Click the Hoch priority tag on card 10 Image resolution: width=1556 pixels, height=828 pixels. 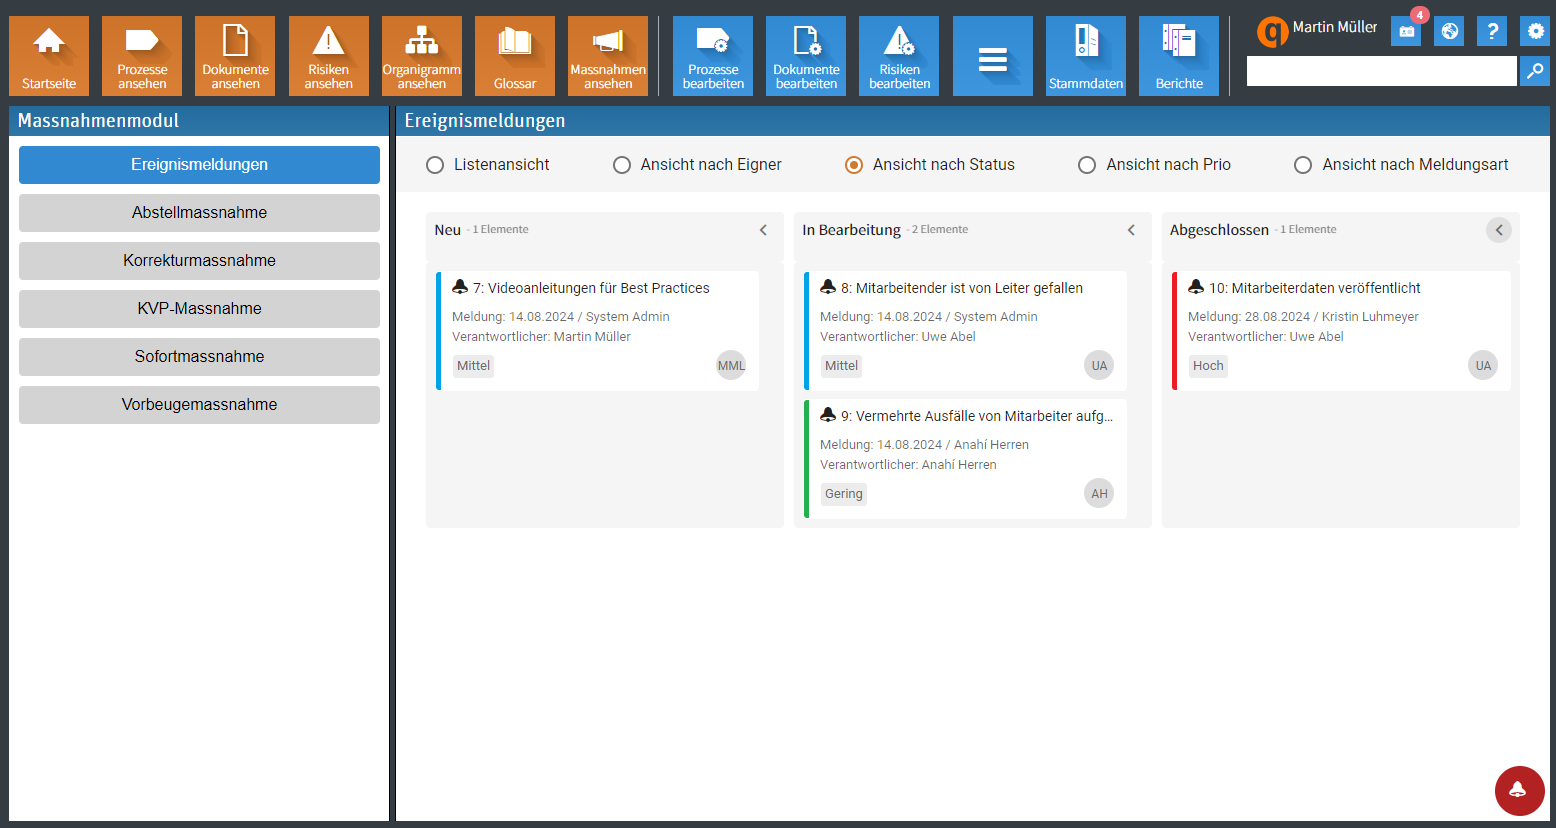pos(1208,366)
